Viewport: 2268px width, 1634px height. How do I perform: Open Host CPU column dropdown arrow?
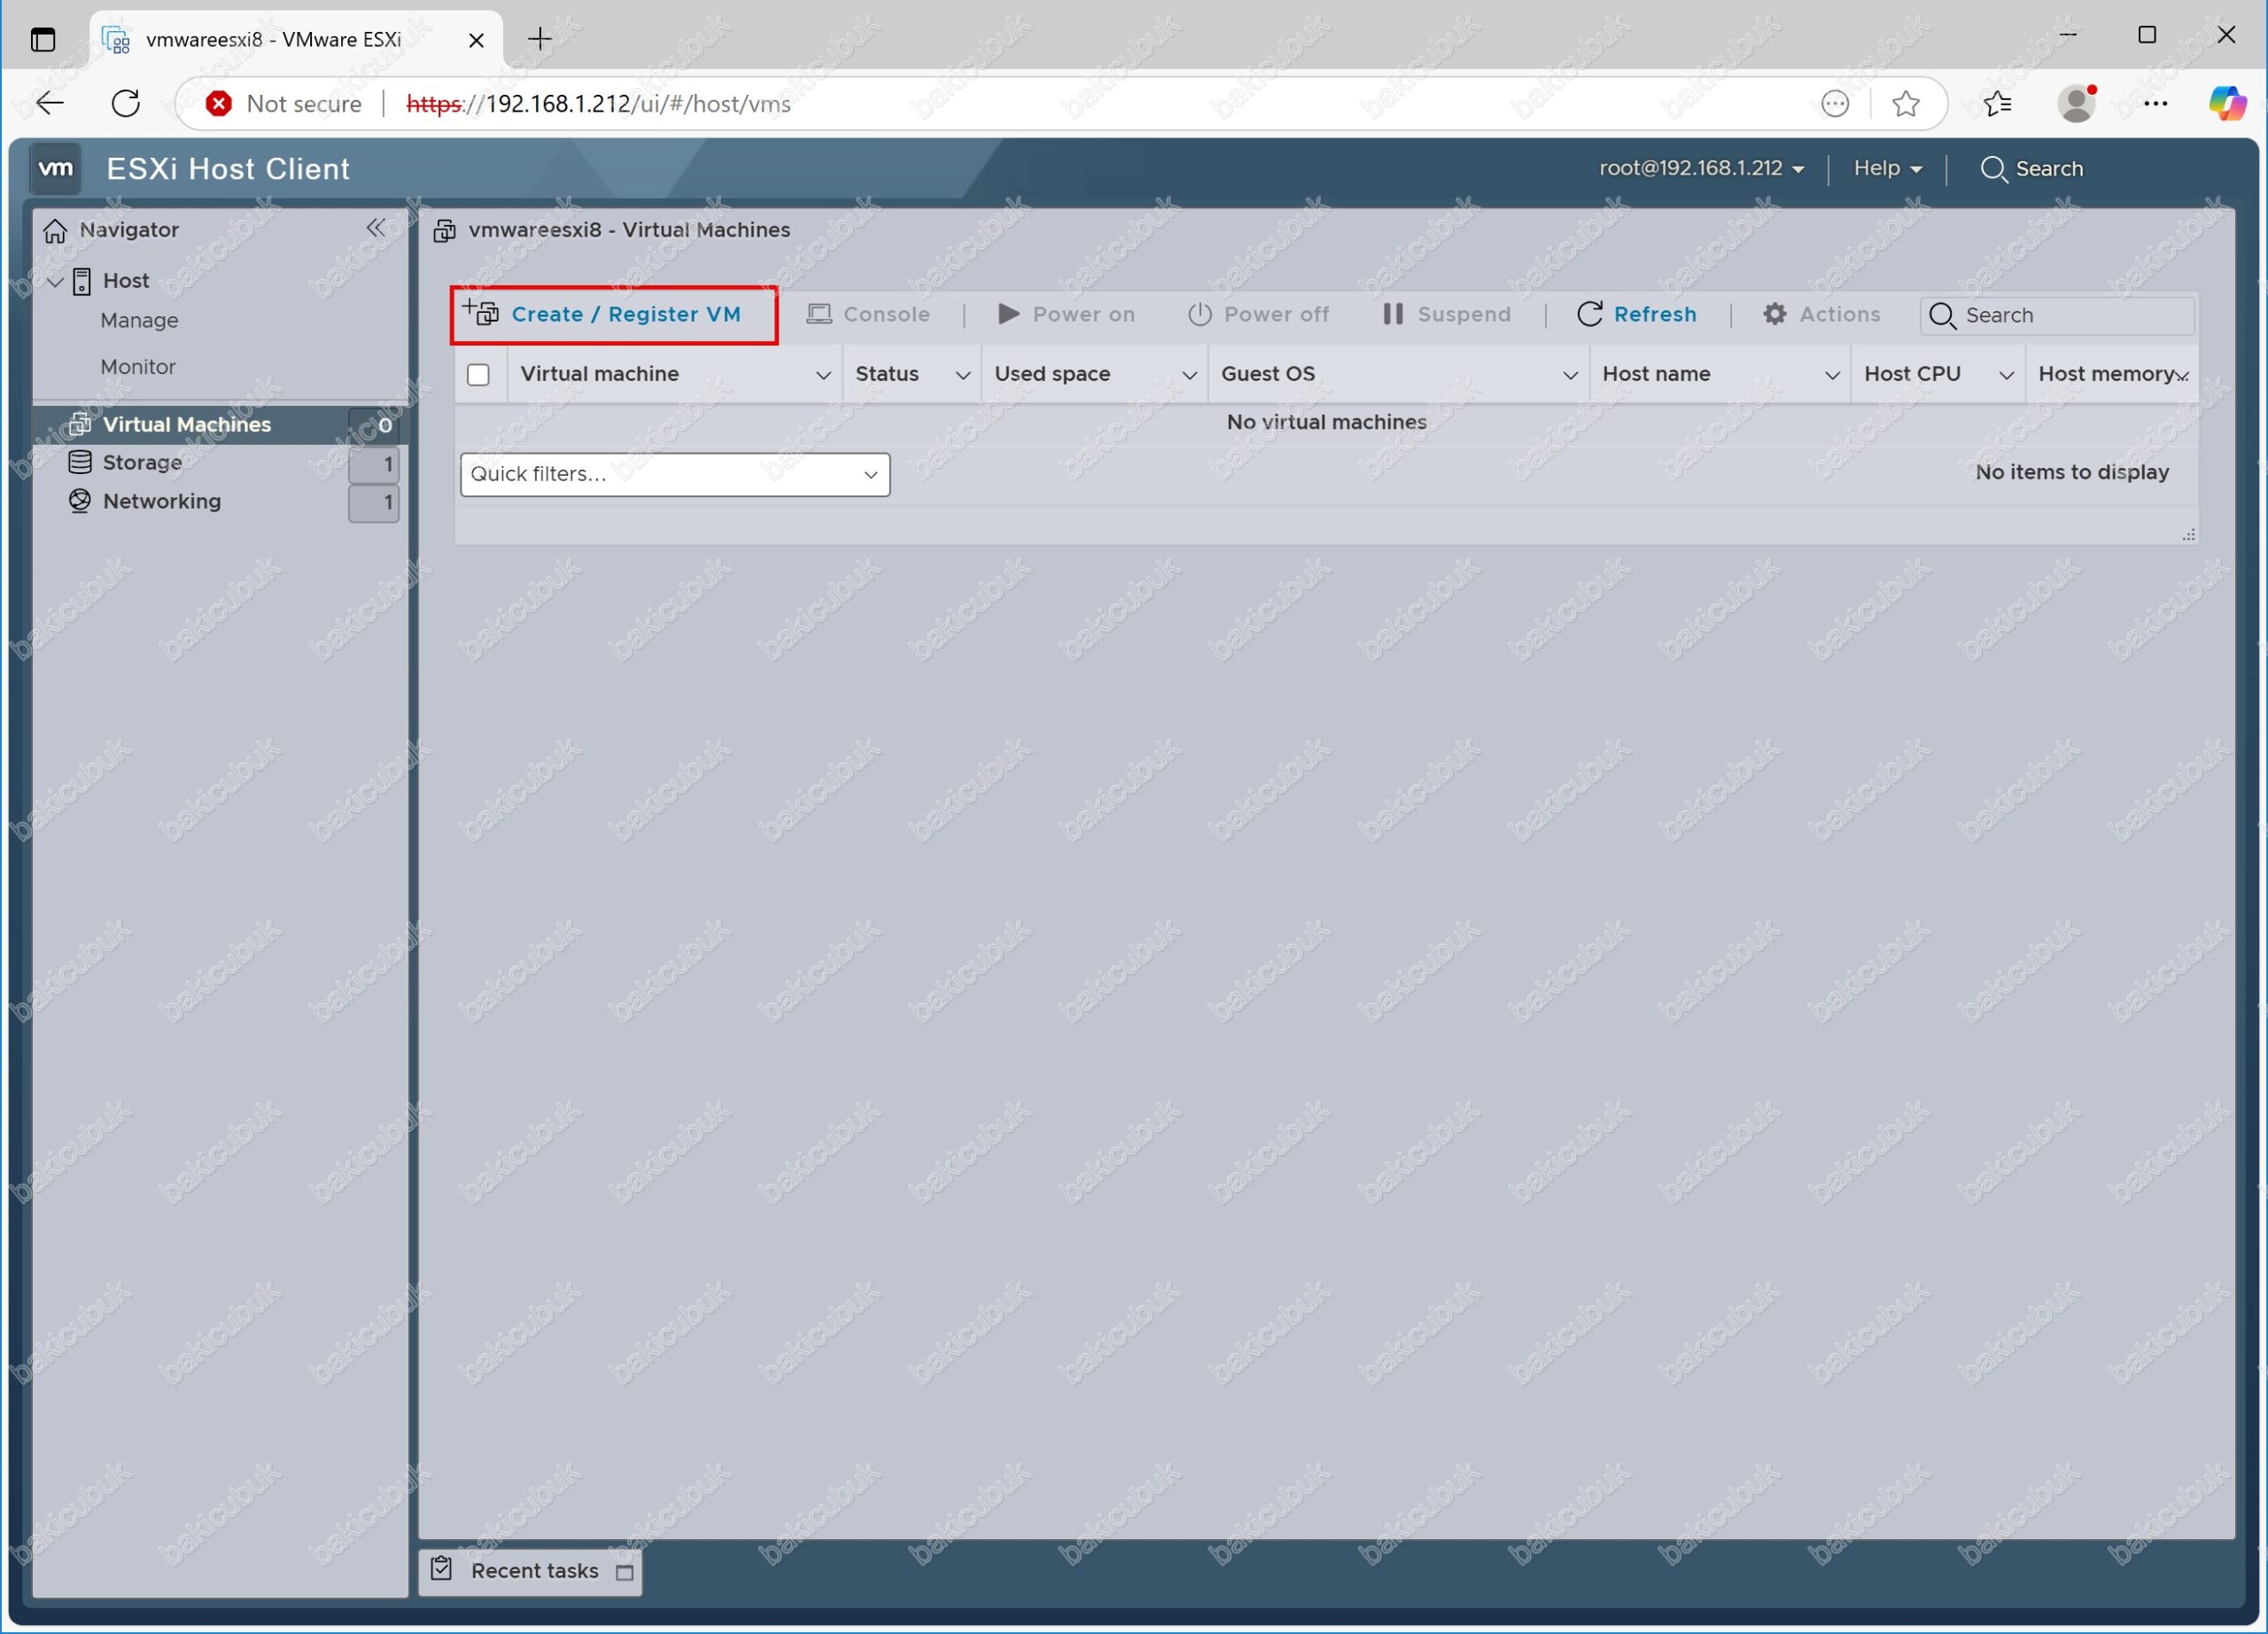click(2006, 375)
